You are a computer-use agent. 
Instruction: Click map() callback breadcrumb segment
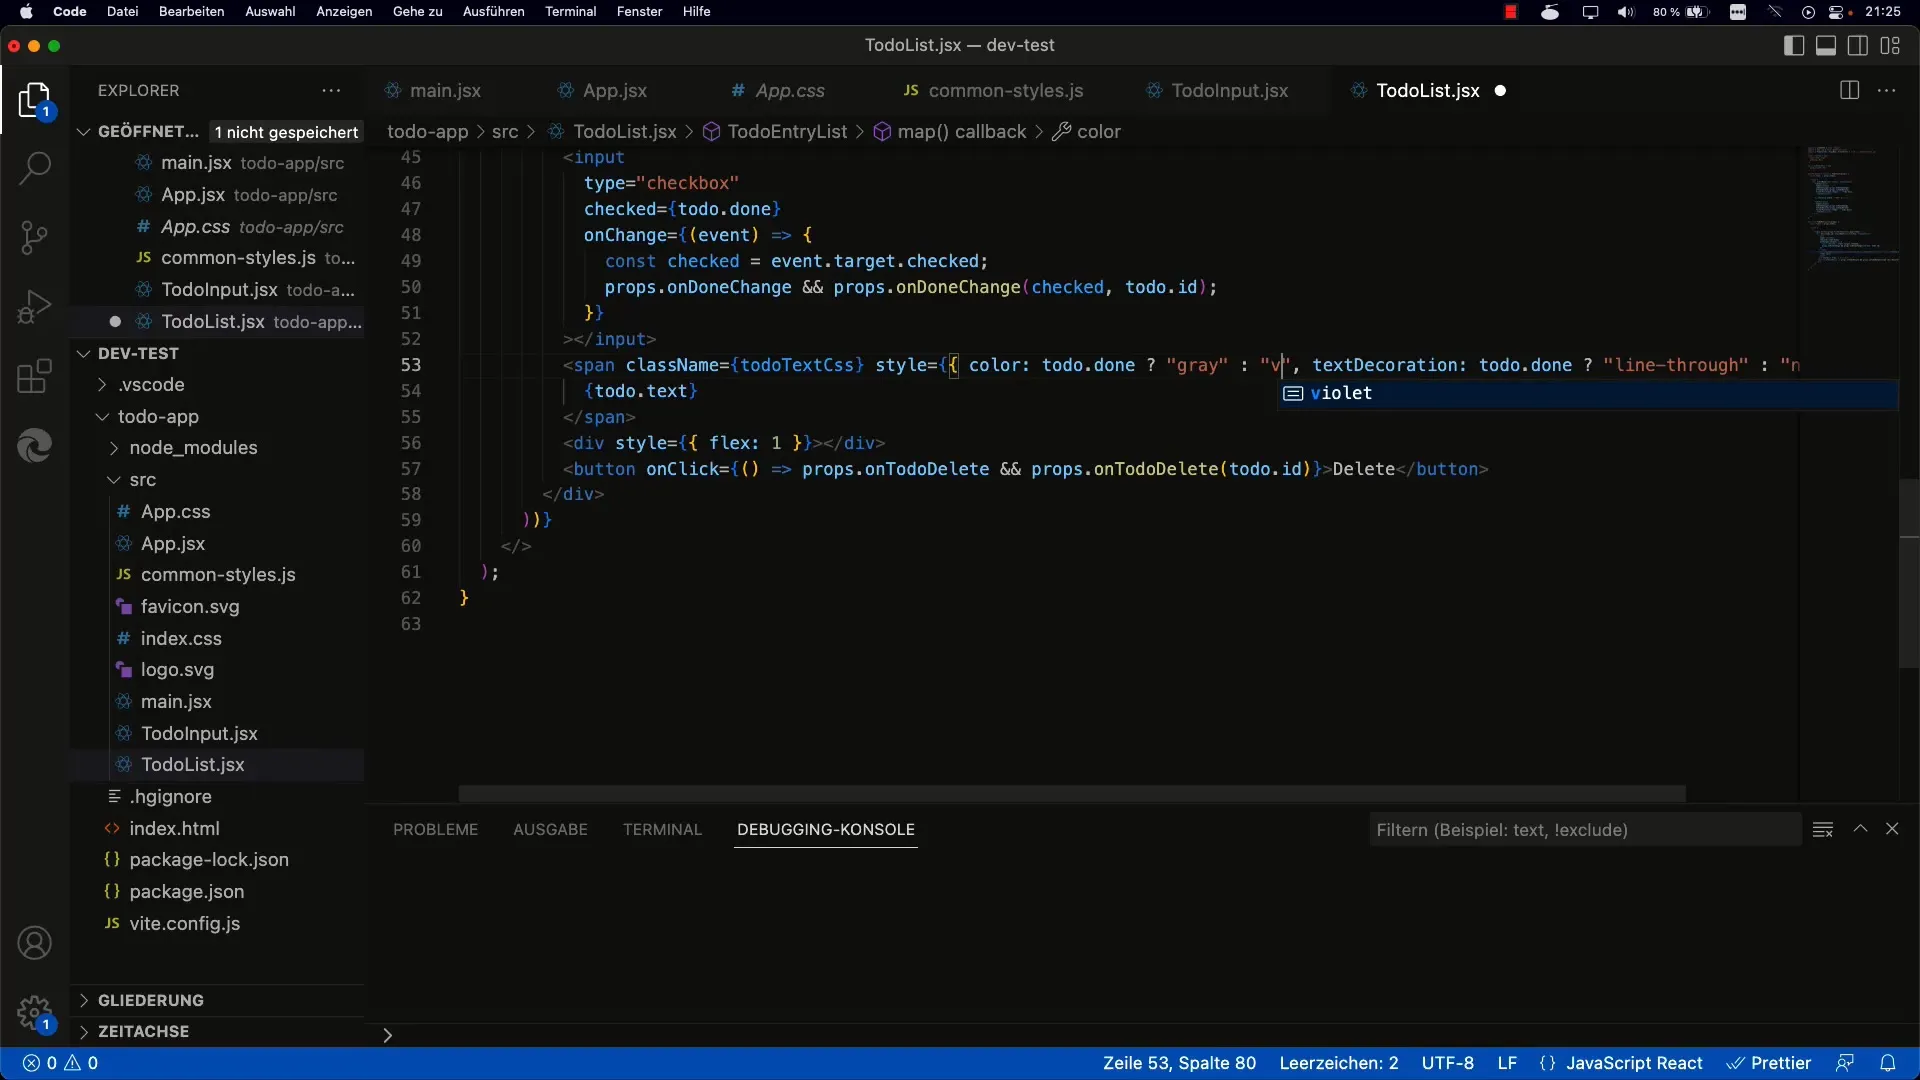962,132
